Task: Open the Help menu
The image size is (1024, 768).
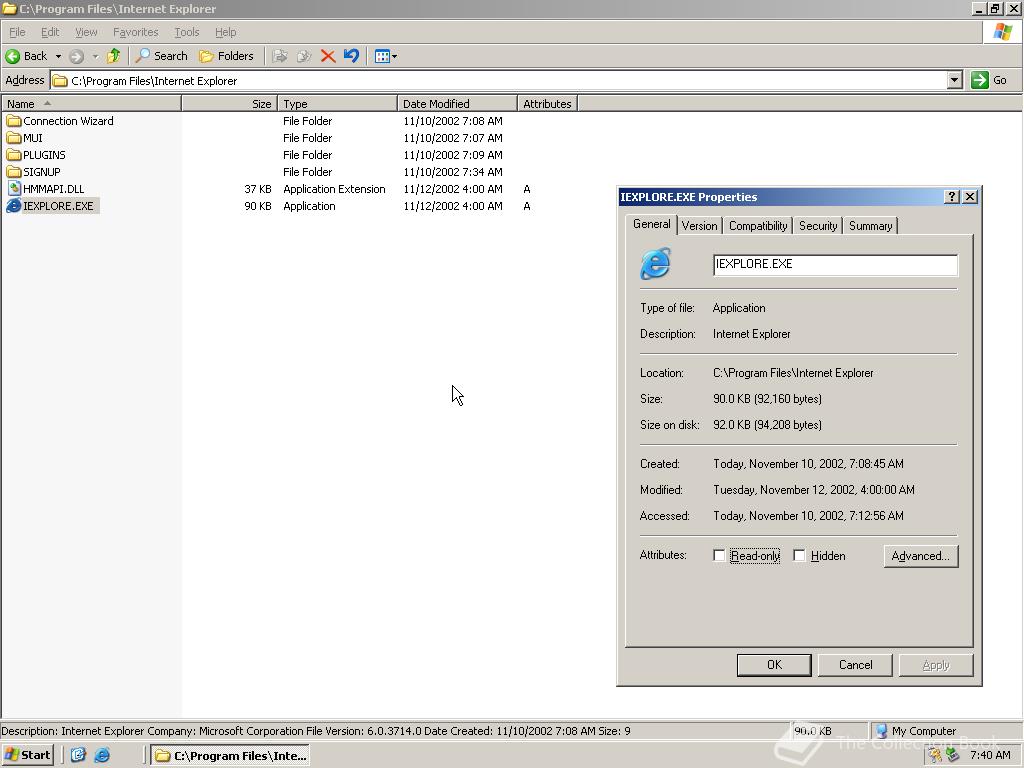Action: click(x=225, y=32)
